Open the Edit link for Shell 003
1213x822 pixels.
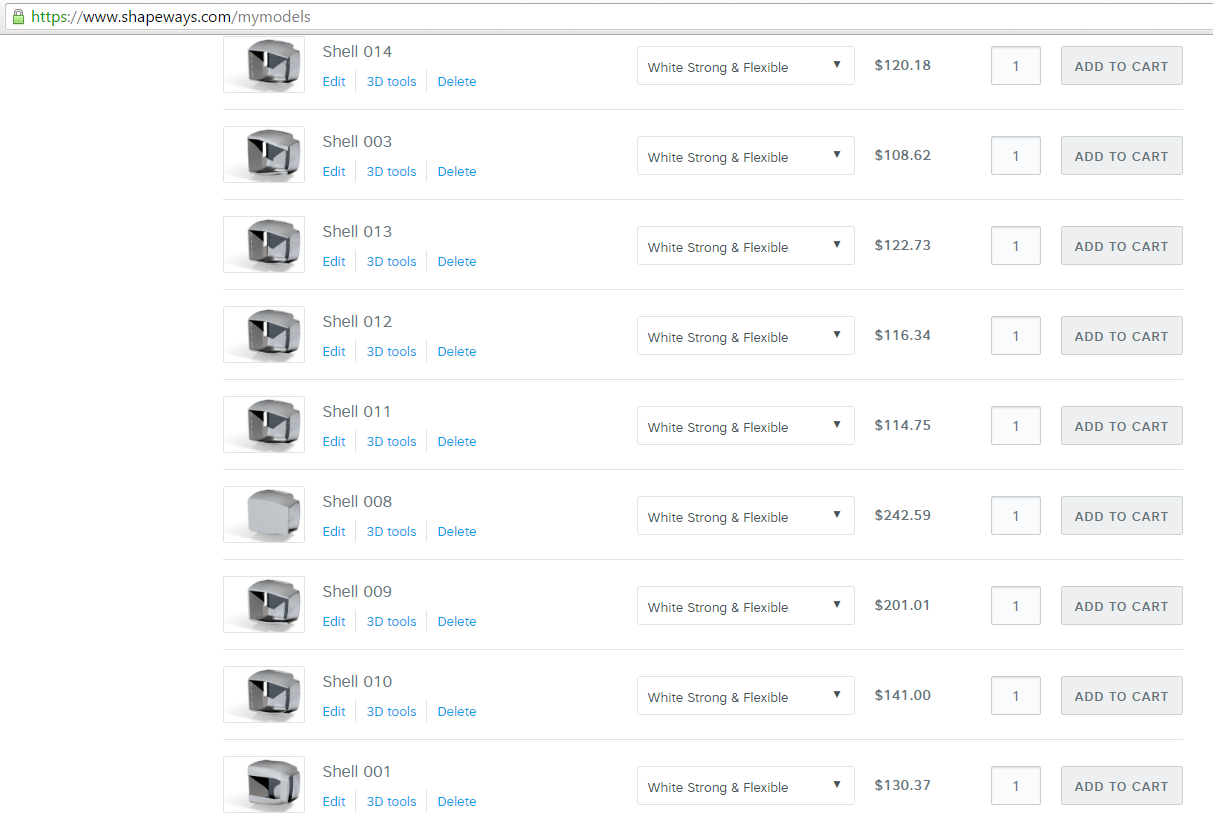[x=333, y=171]
